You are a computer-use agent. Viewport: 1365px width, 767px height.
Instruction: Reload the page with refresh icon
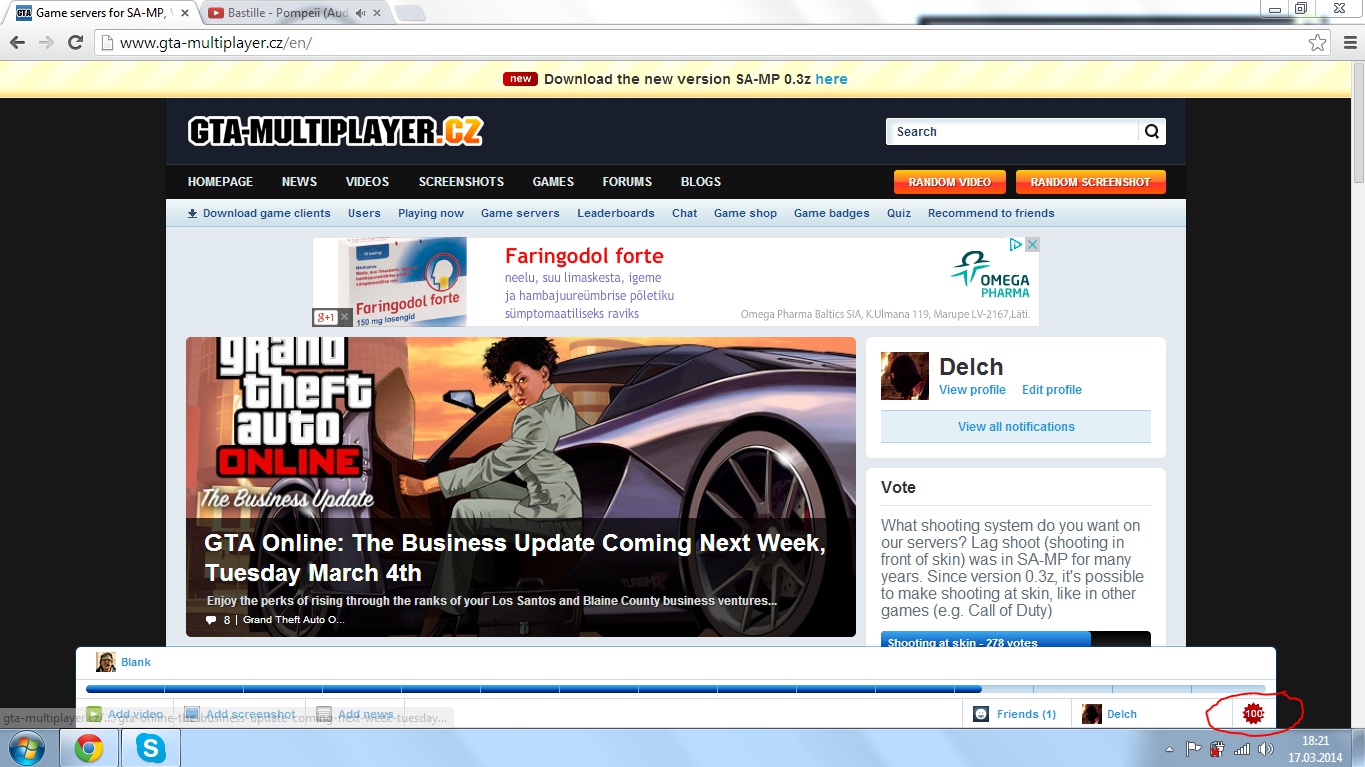click(75, 43)
